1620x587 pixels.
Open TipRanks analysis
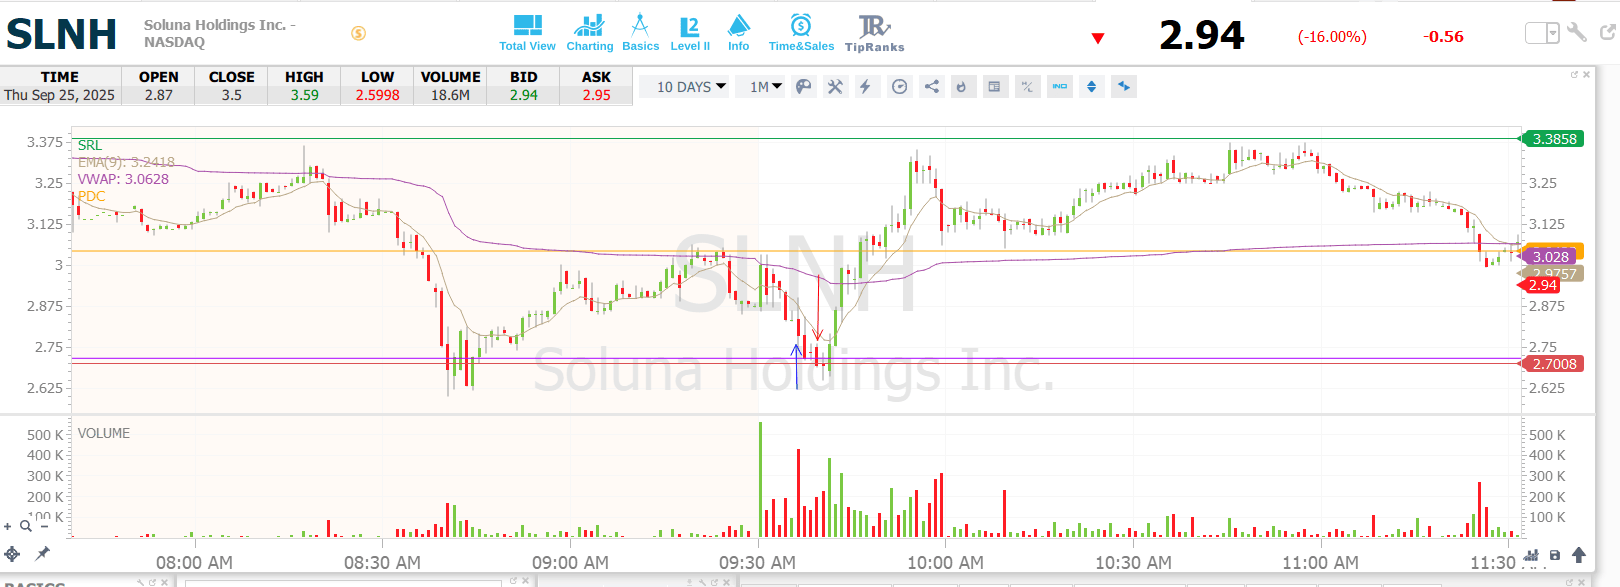(874, 33)
